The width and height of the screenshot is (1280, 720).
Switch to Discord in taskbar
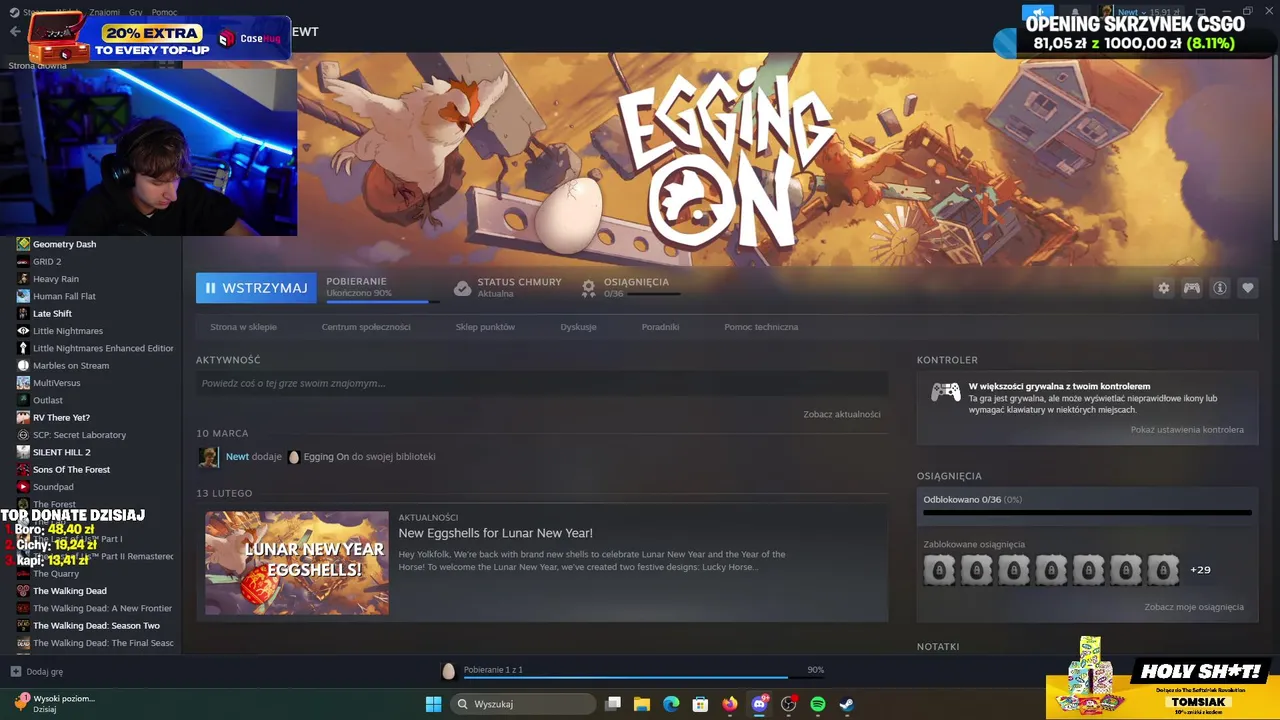coord(759,704)
